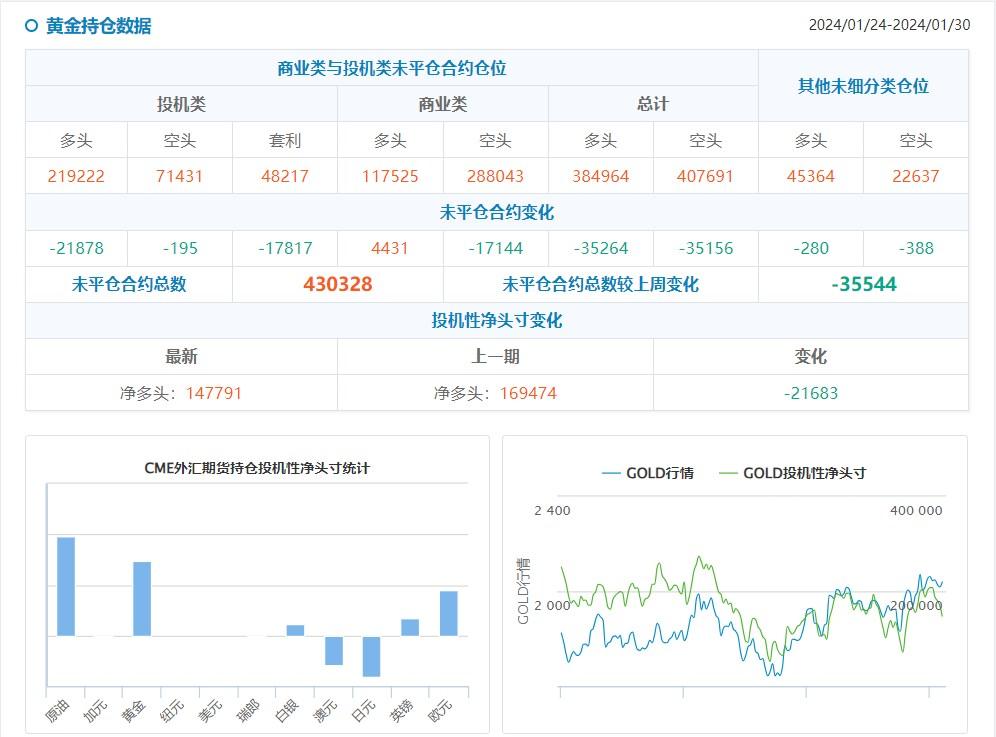Select the 黄金 bar in the CME chart
The height and width of the screenshot is (737, 996).
140,598
